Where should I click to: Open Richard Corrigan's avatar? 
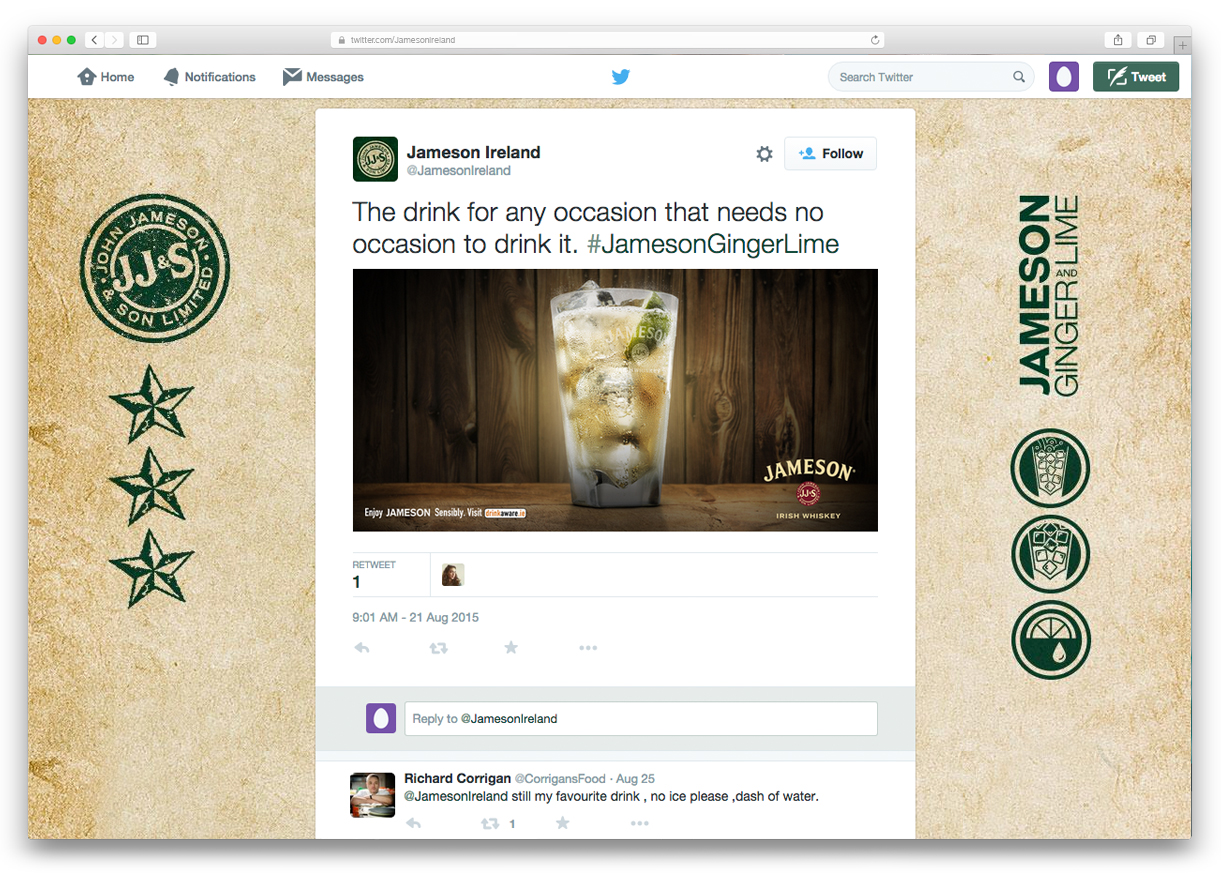pyautogui.click(x=373, y=795)
